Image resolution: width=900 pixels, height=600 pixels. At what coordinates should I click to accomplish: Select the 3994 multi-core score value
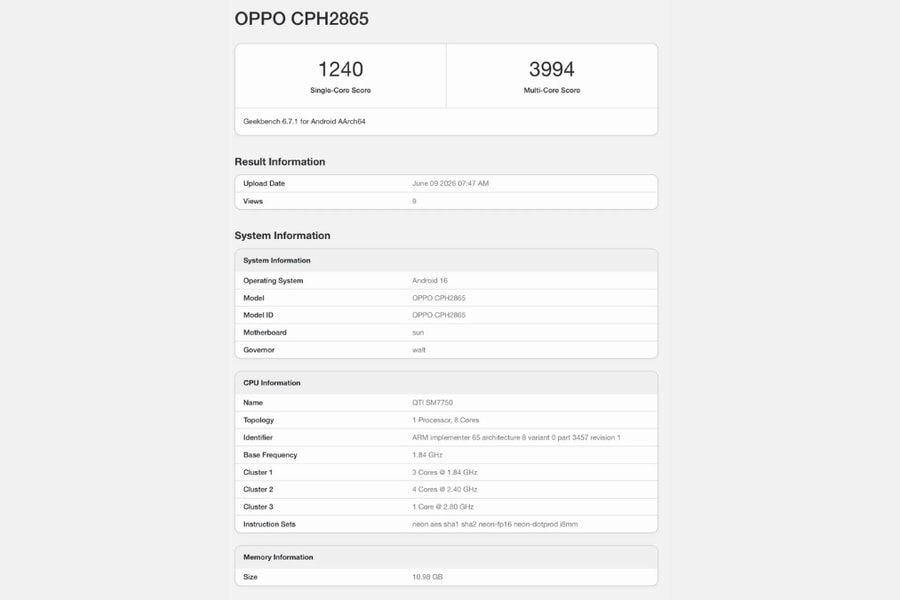552,69
